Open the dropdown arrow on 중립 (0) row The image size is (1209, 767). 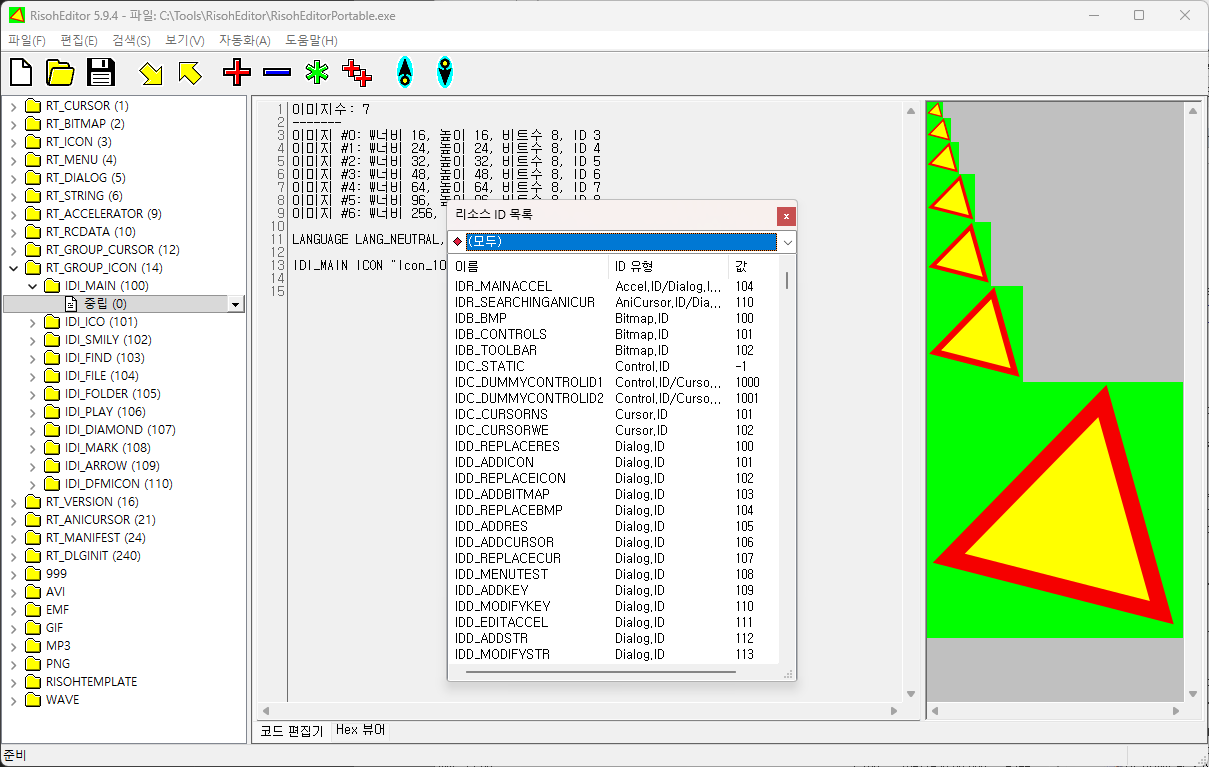click(x=235, y=304)
